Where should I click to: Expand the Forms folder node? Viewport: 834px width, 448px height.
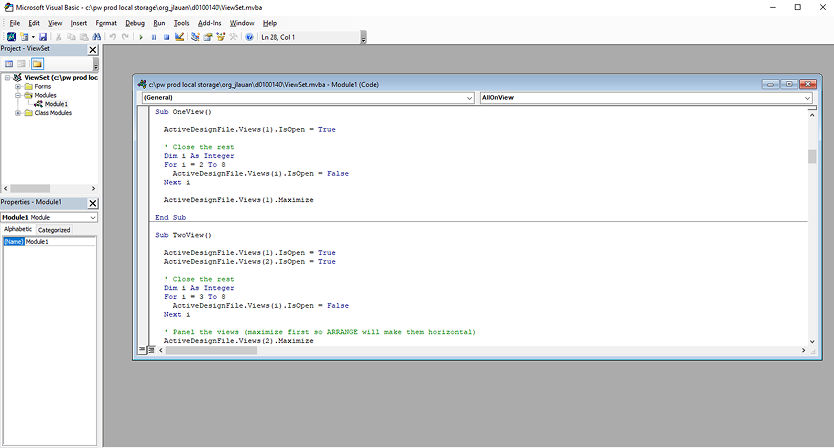[x=18, y=86]
